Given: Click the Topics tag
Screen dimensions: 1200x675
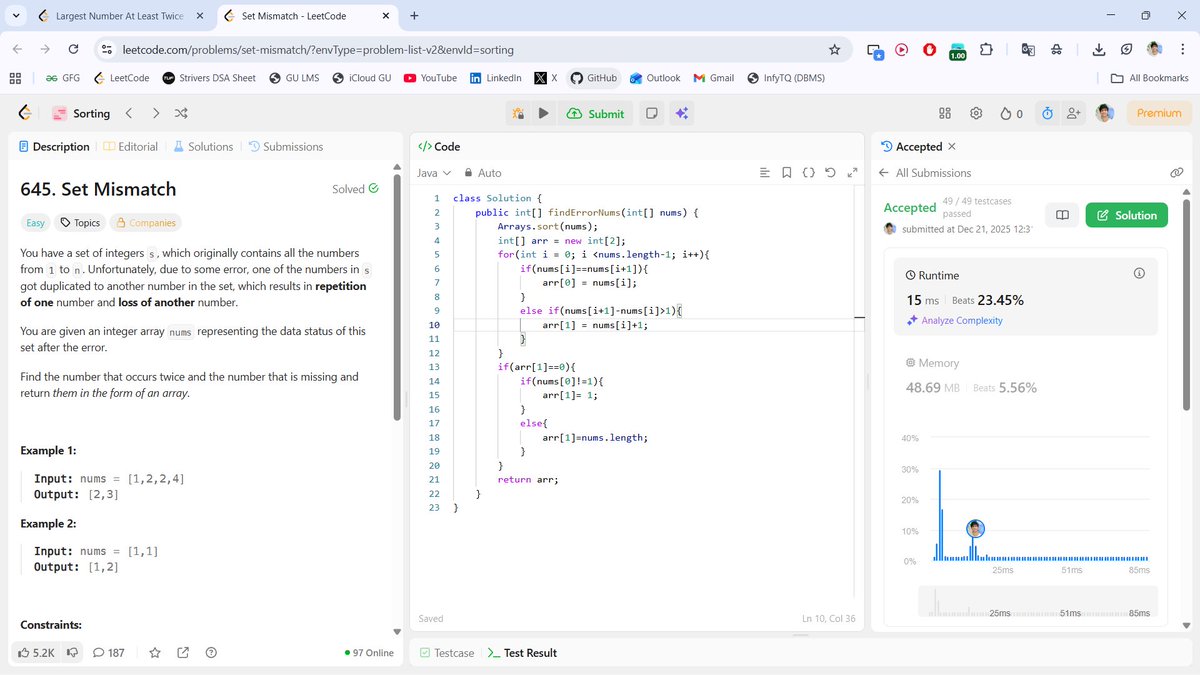Looking at the screenshot, I should pyautogui.click(x=80, y=223).
